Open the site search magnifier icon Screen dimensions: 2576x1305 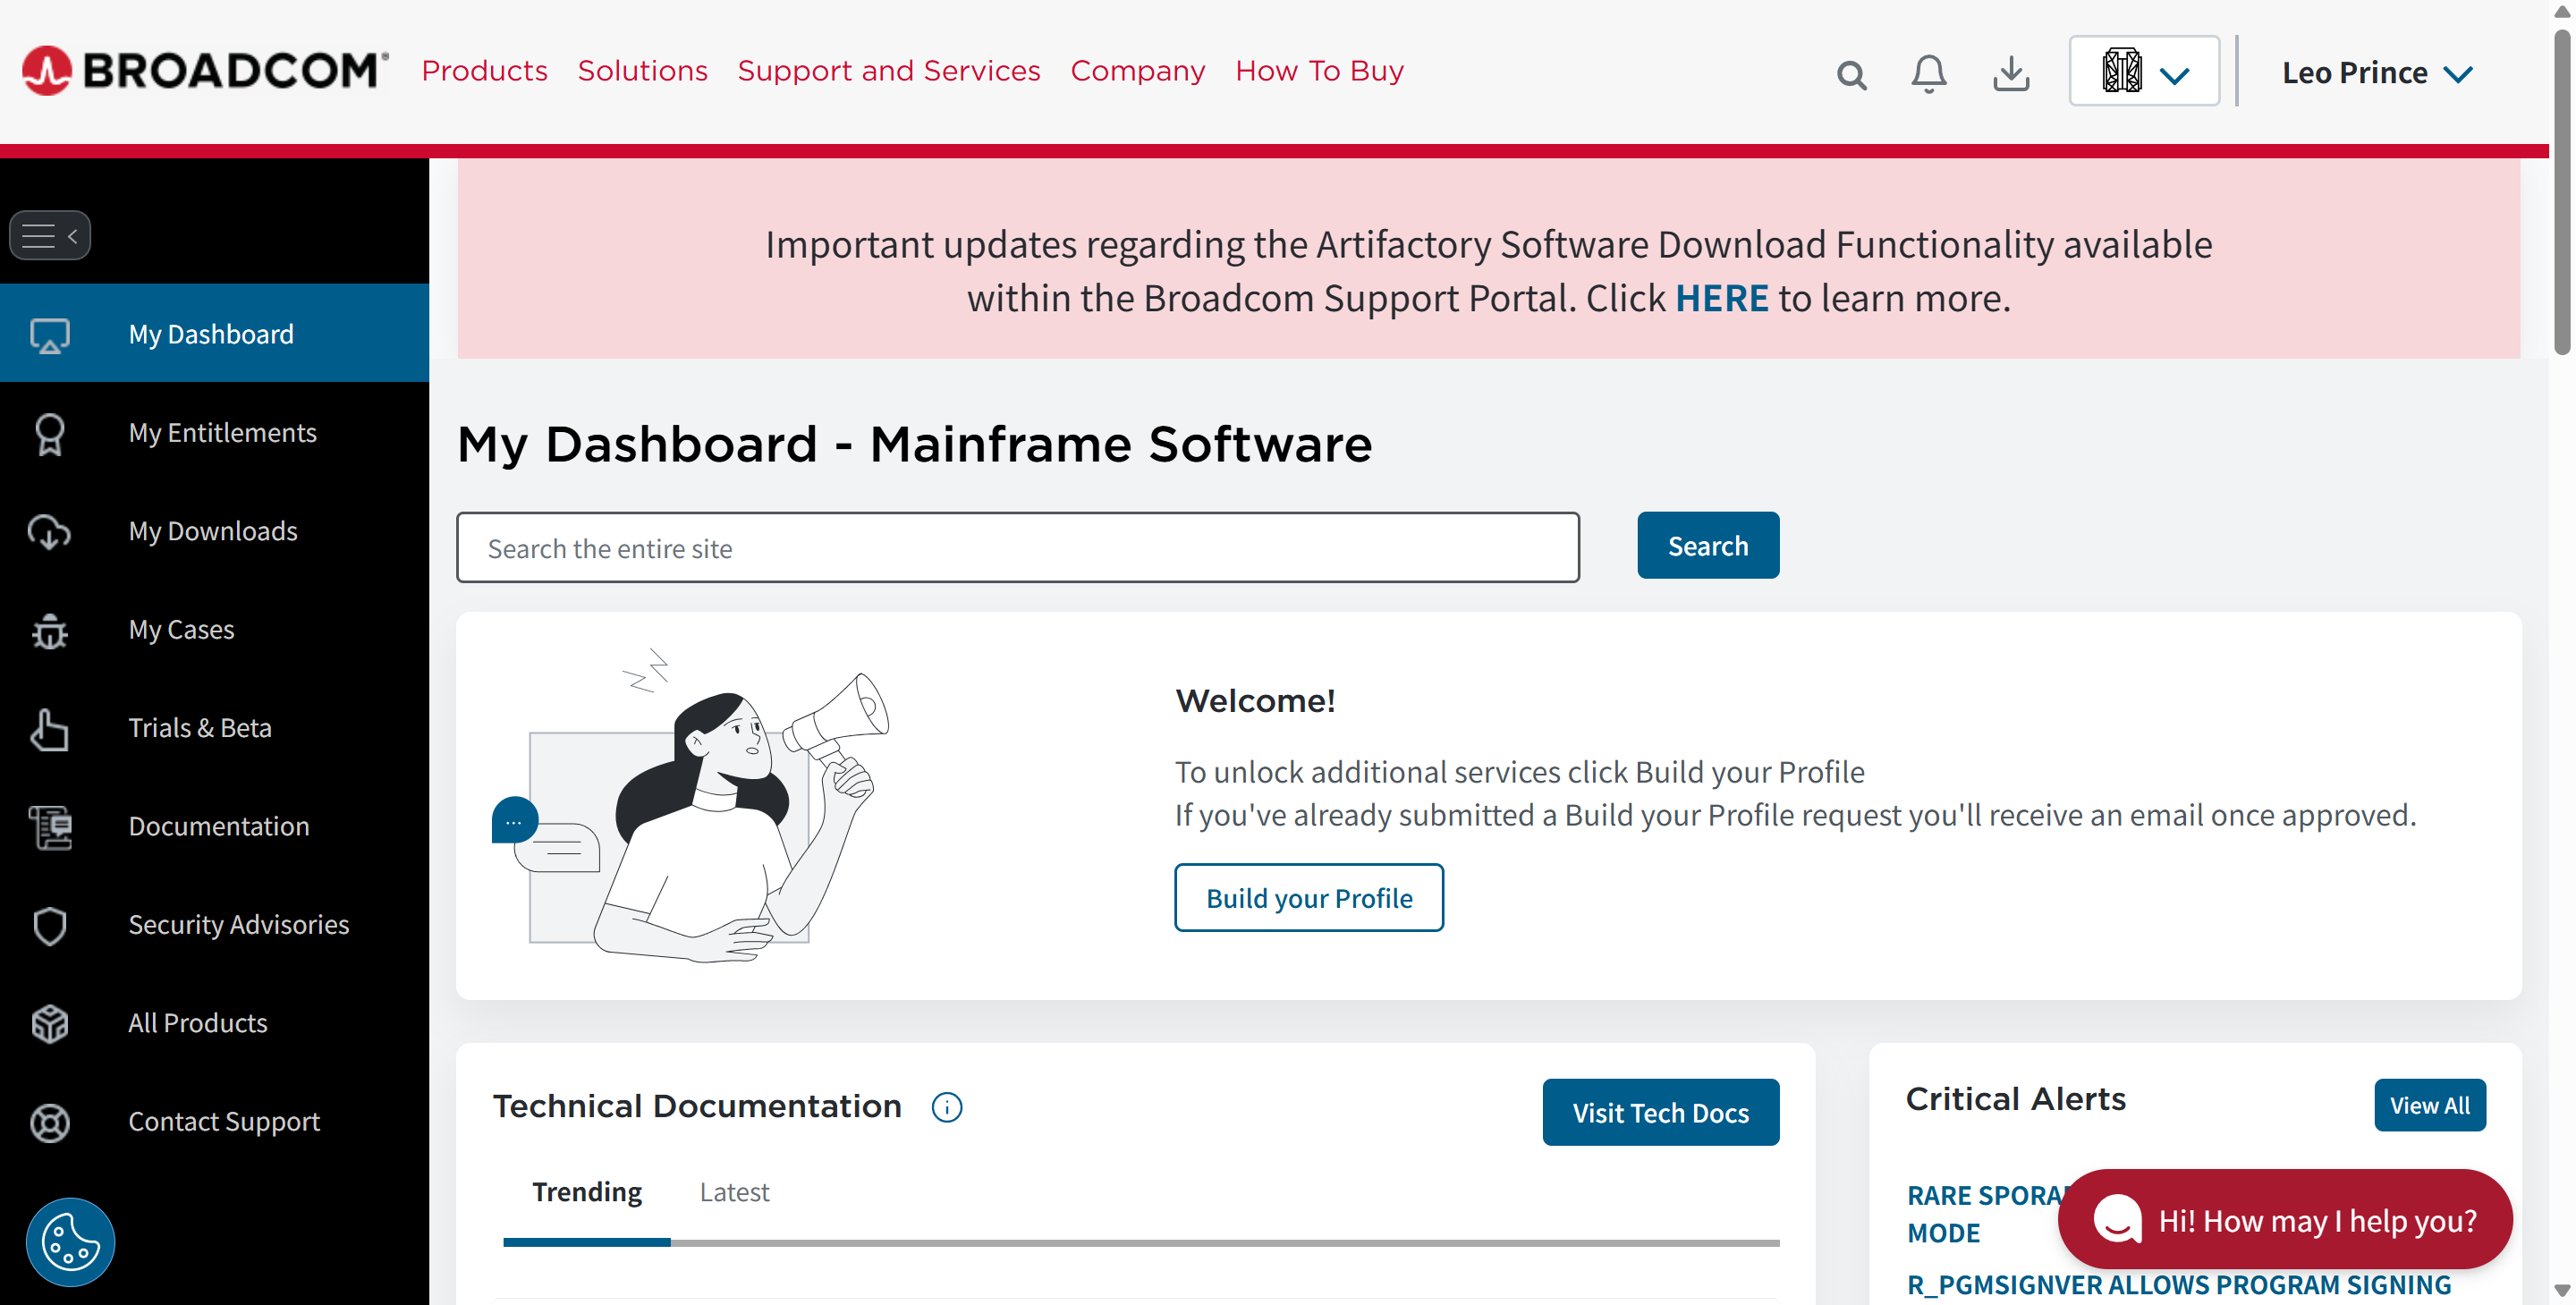[x=1852, y=73]
